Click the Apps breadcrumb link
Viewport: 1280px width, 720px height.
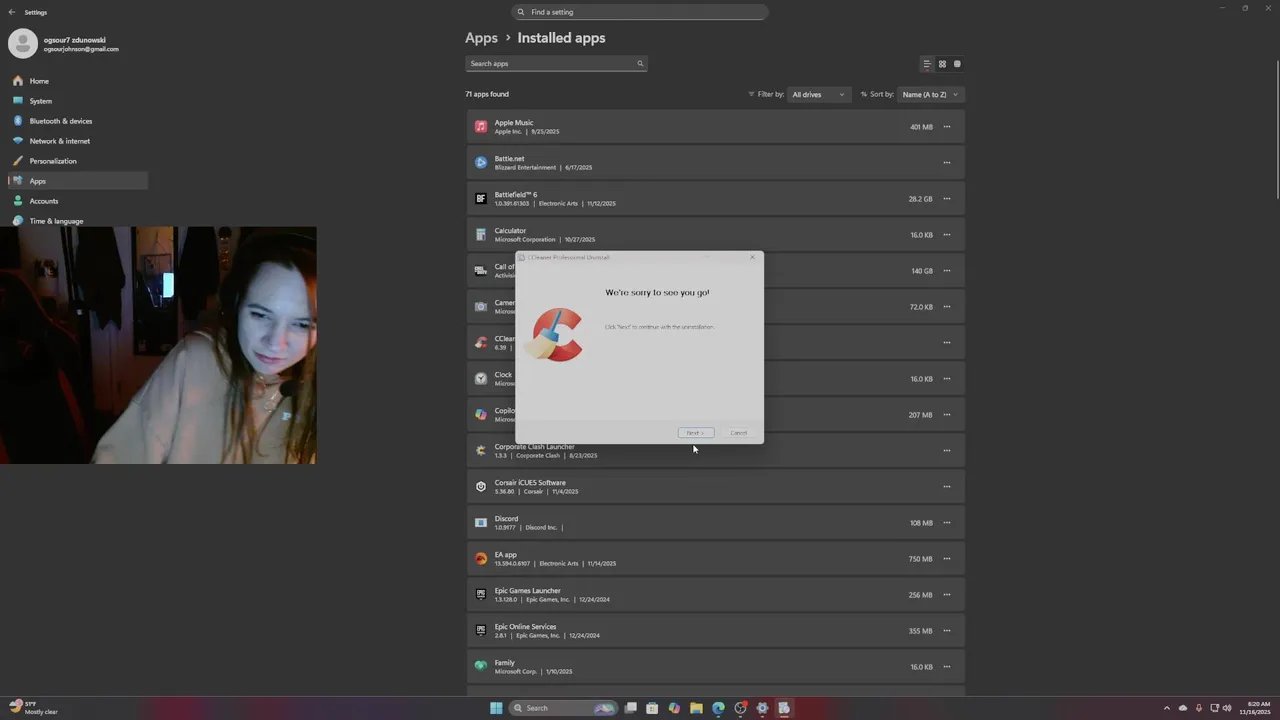pyautogui.click(x=481, y=38)
